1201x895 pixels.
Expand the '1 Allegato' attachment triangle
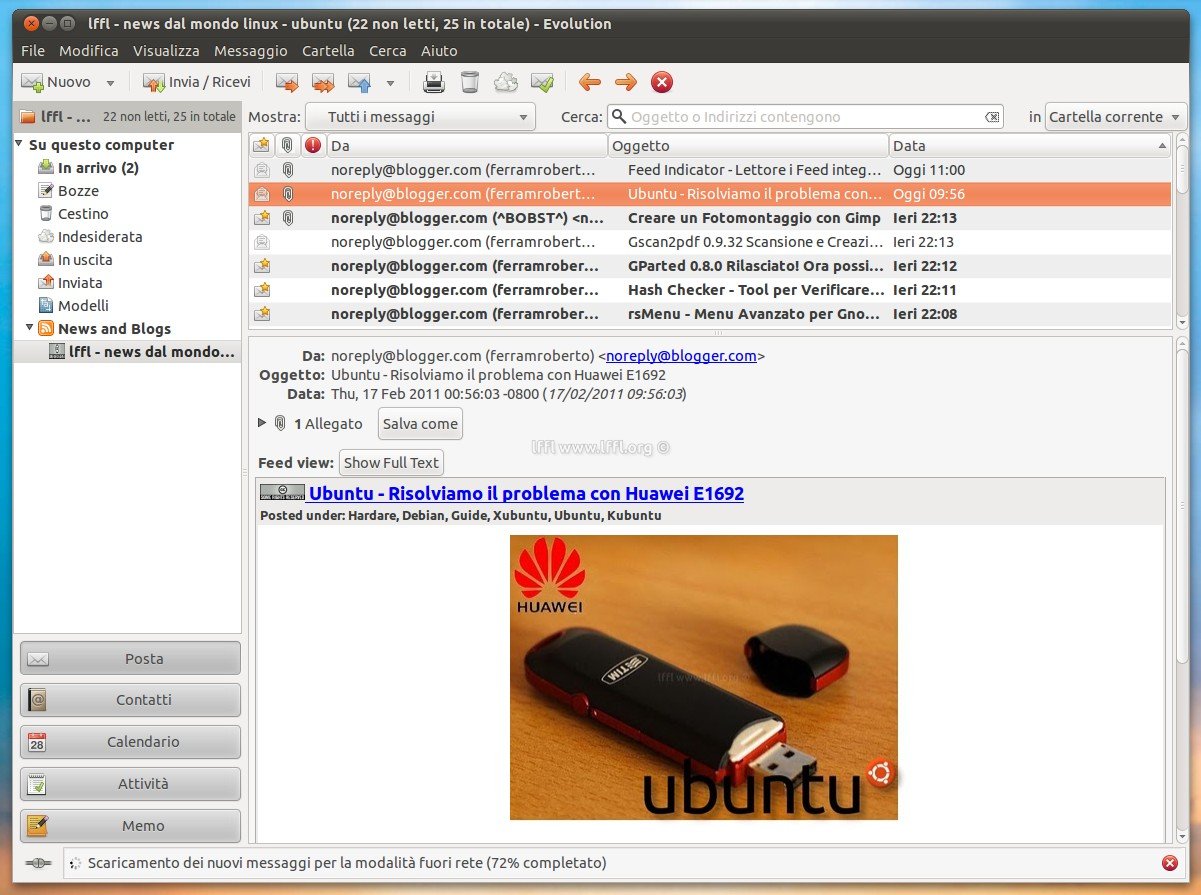pos(263,423)
